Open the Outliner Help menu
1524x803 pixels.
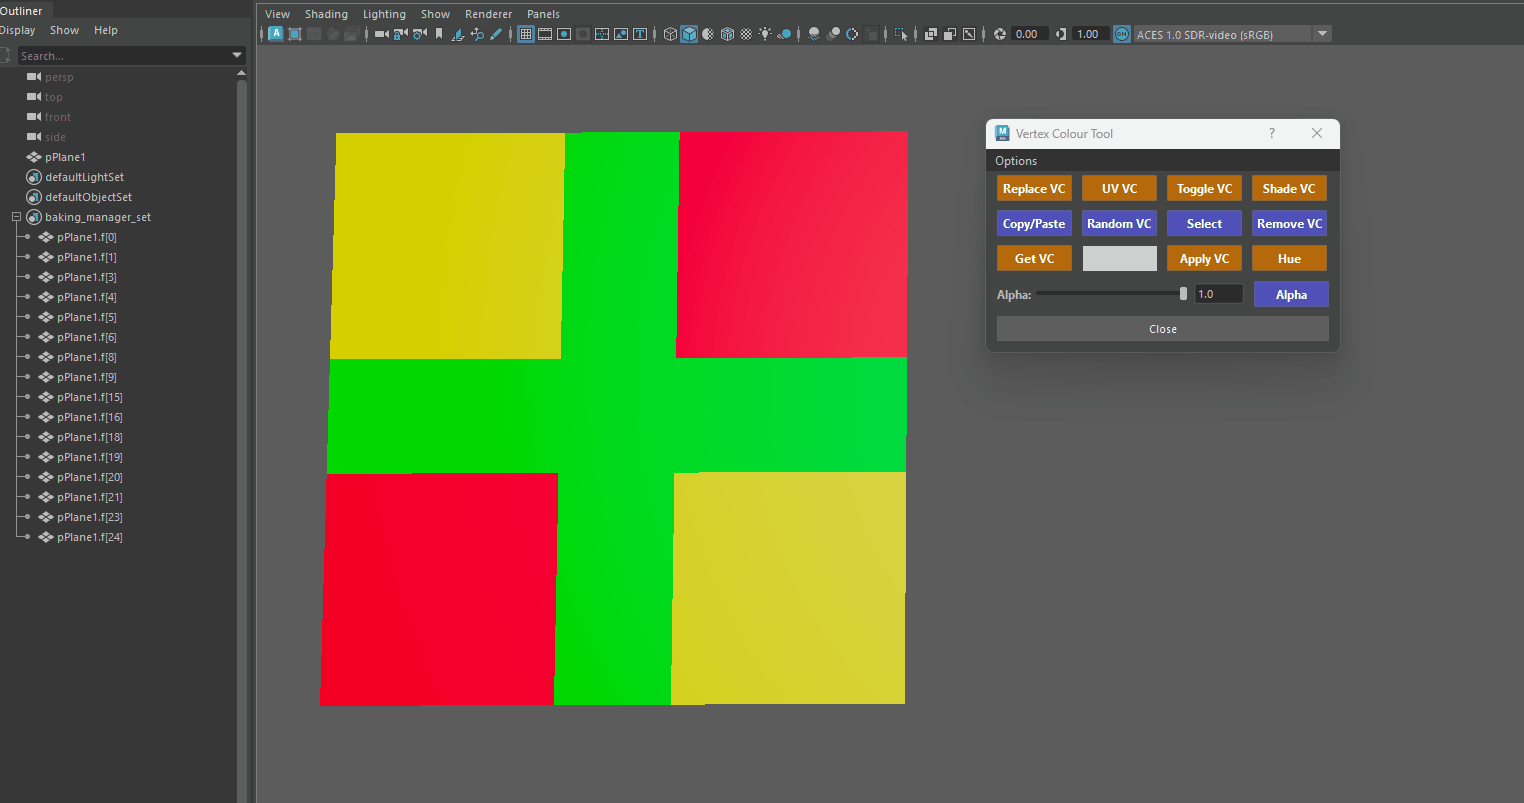[106, 30]
